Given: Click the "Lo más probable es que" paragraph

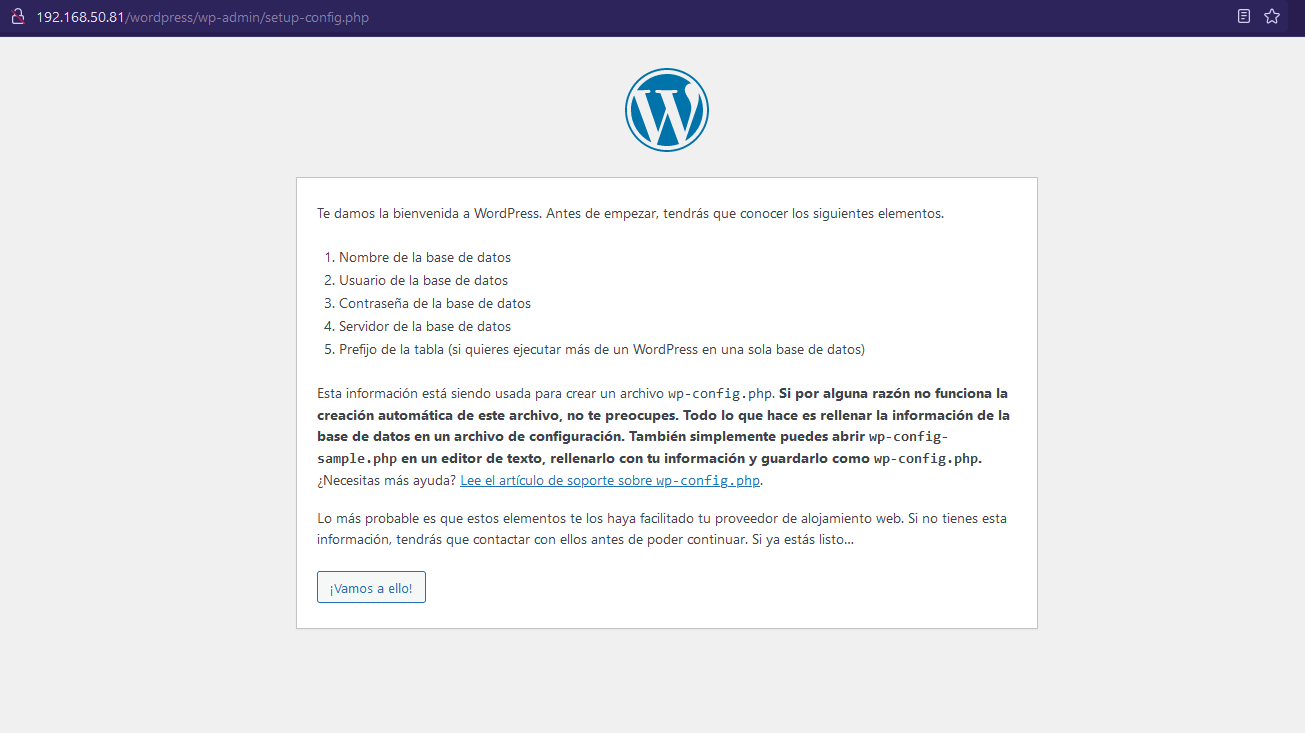Looking at the screenshot, I should click(x=660, y=529).
